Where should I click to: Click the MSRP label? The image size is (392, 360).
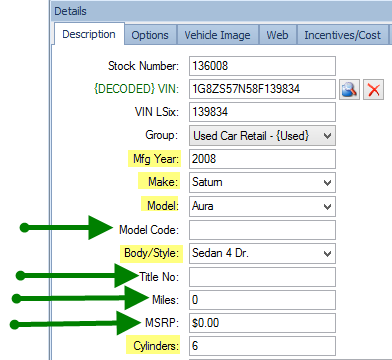tap(162, 323)
